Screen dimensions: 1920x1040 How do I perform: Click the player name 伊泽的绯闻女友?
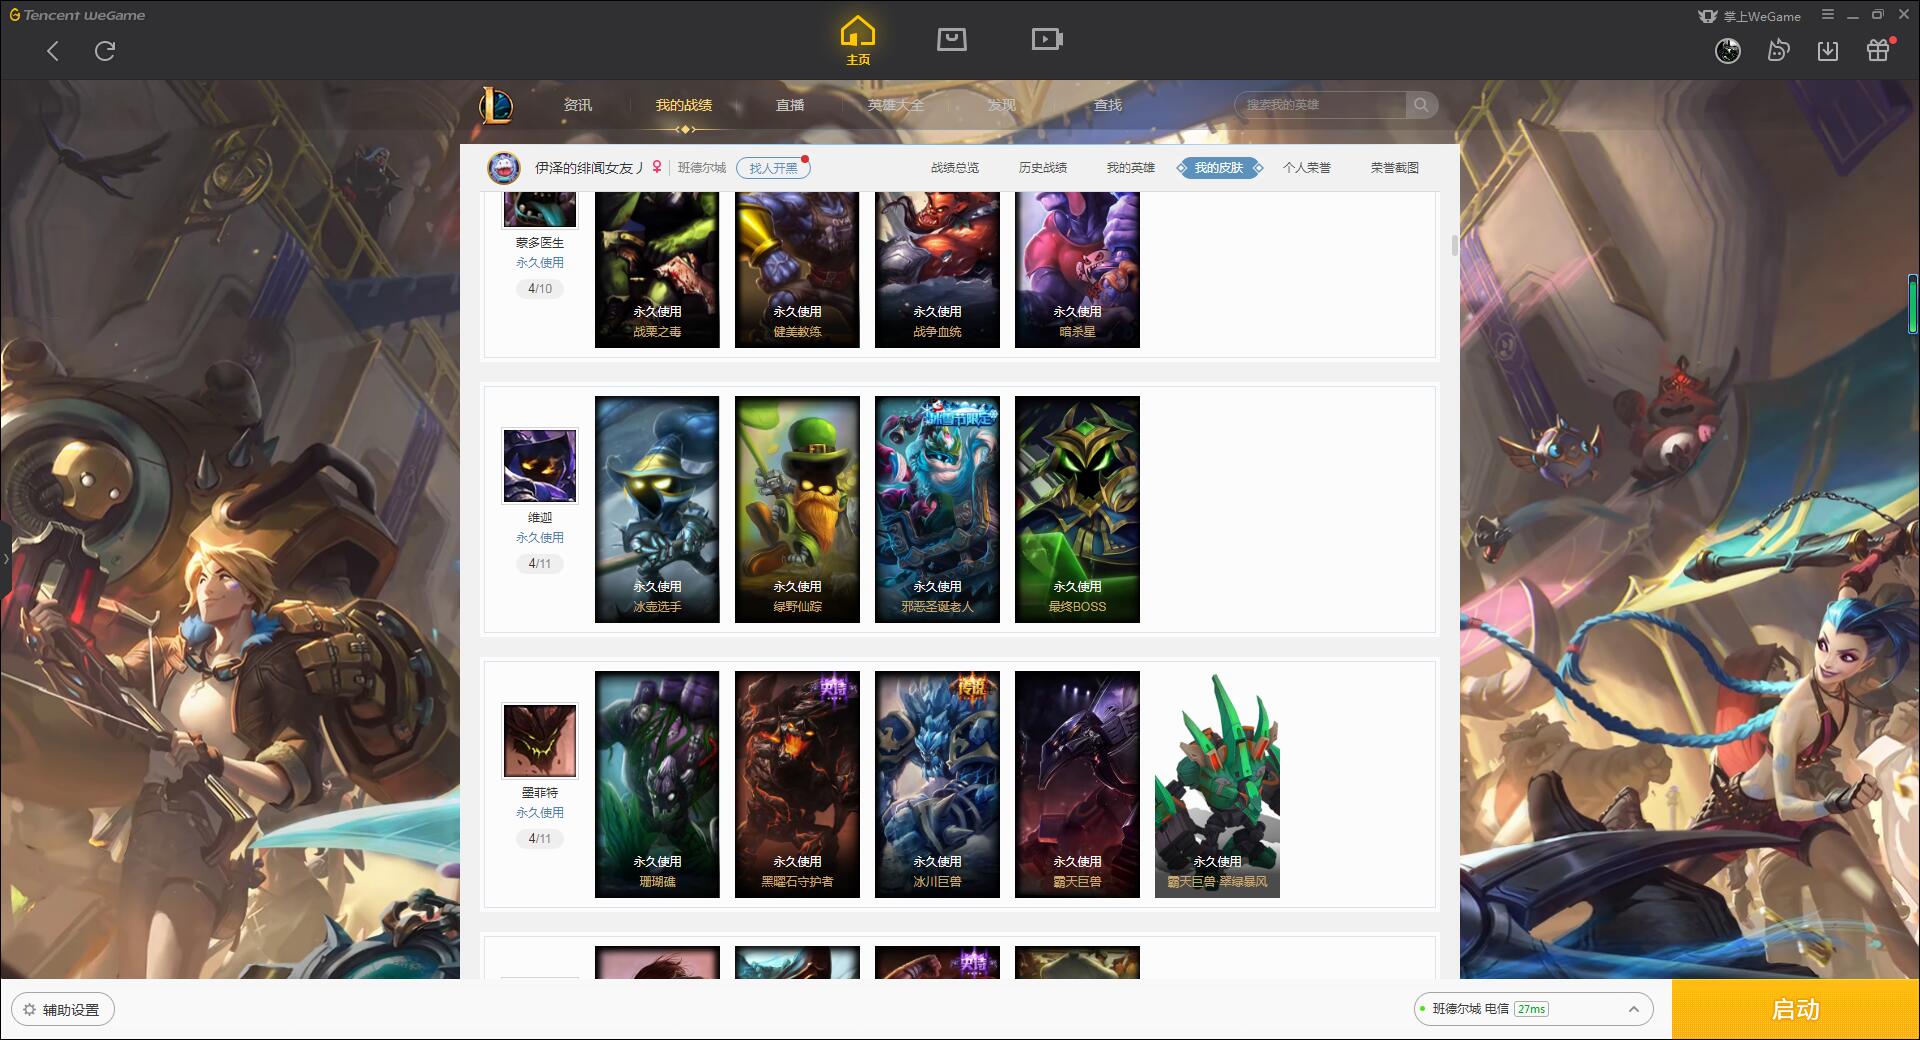point(589,168)
